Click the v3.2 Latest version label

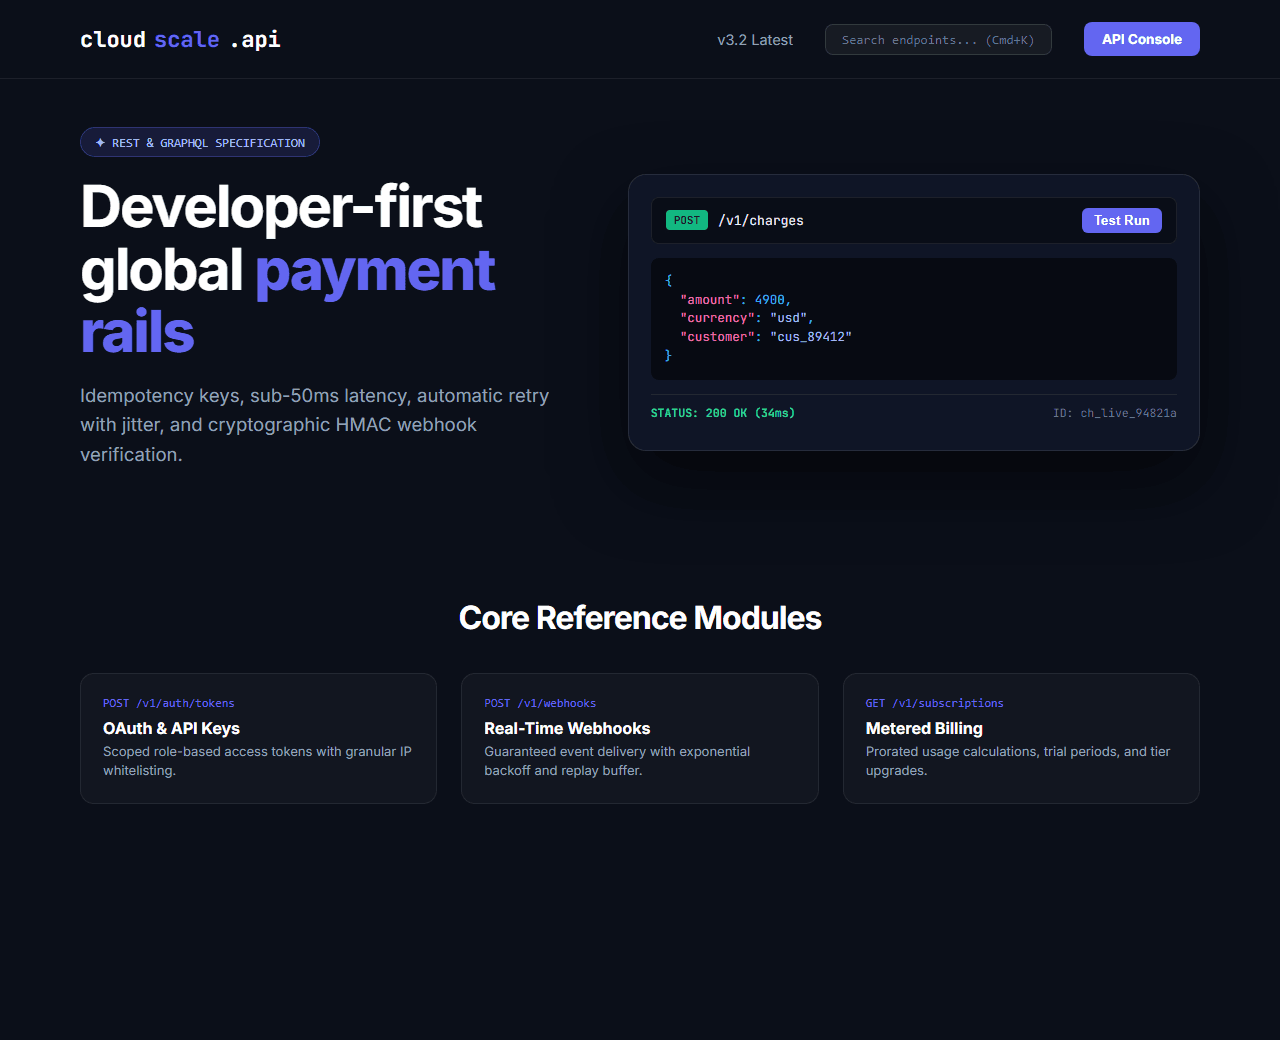click(x=755, y=40)
